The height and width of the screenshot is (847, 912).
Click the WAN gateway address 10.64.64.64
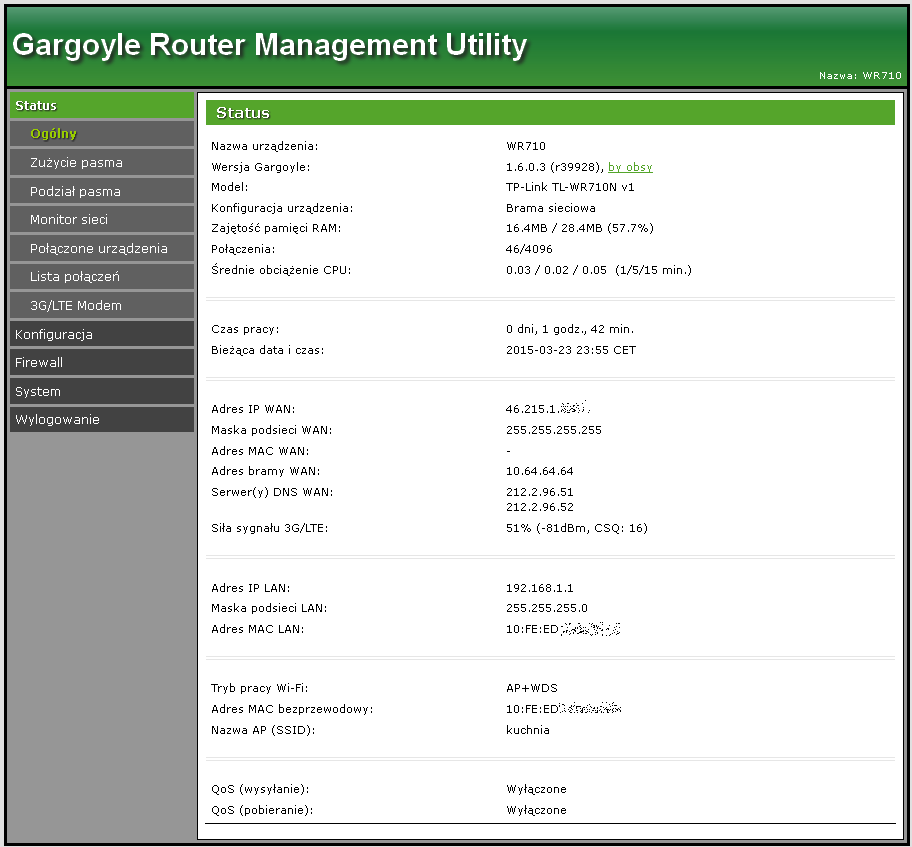coord(540,471)
